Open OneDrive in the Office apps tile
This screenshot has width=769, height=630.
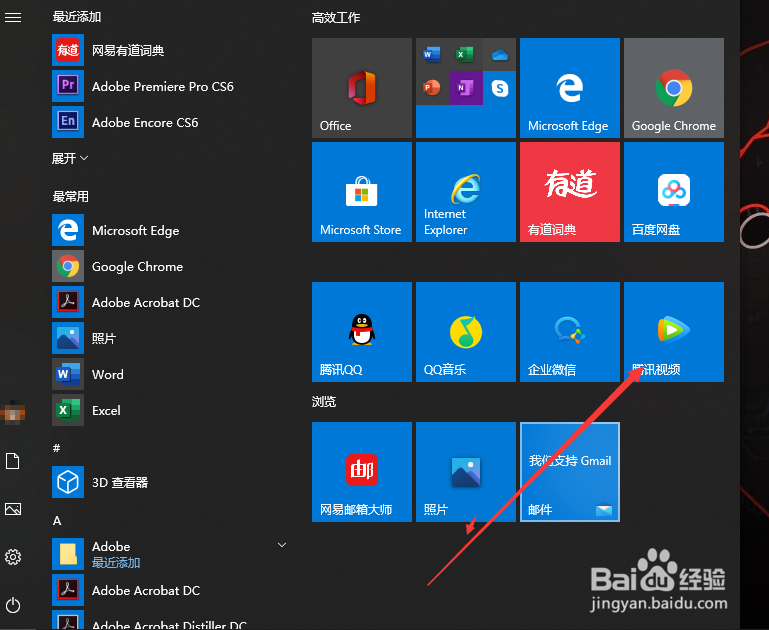[x=499, y=54]
